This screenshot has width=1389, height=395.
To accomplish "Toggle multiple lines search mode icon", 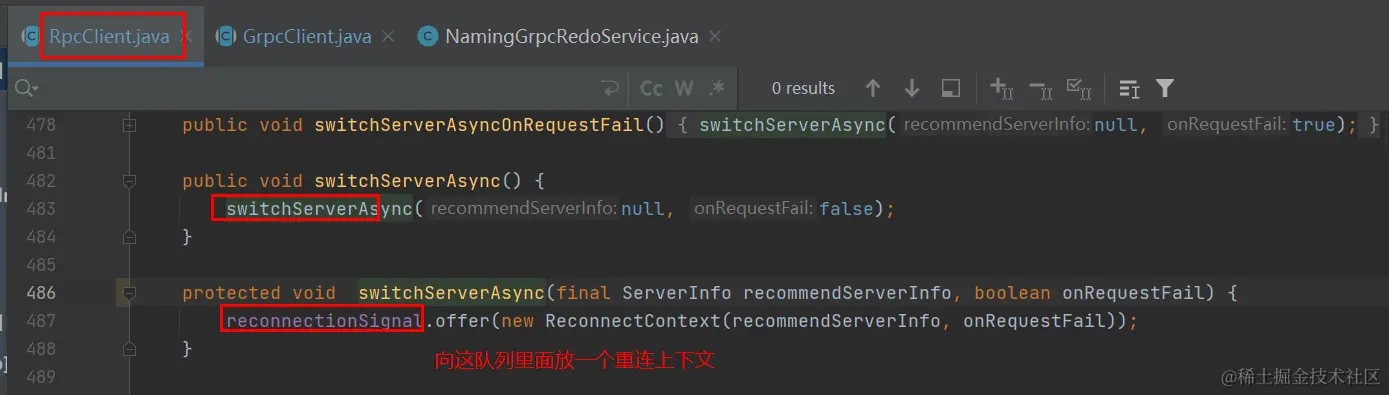I will pos(1129,89).
